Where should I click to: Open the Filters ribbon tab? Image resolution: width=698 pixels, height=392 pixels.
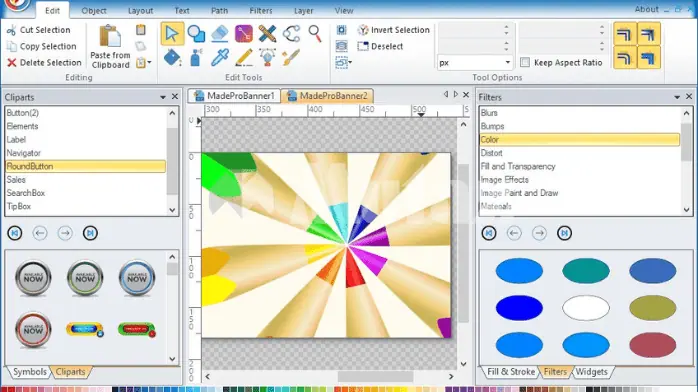click(261, 11)
